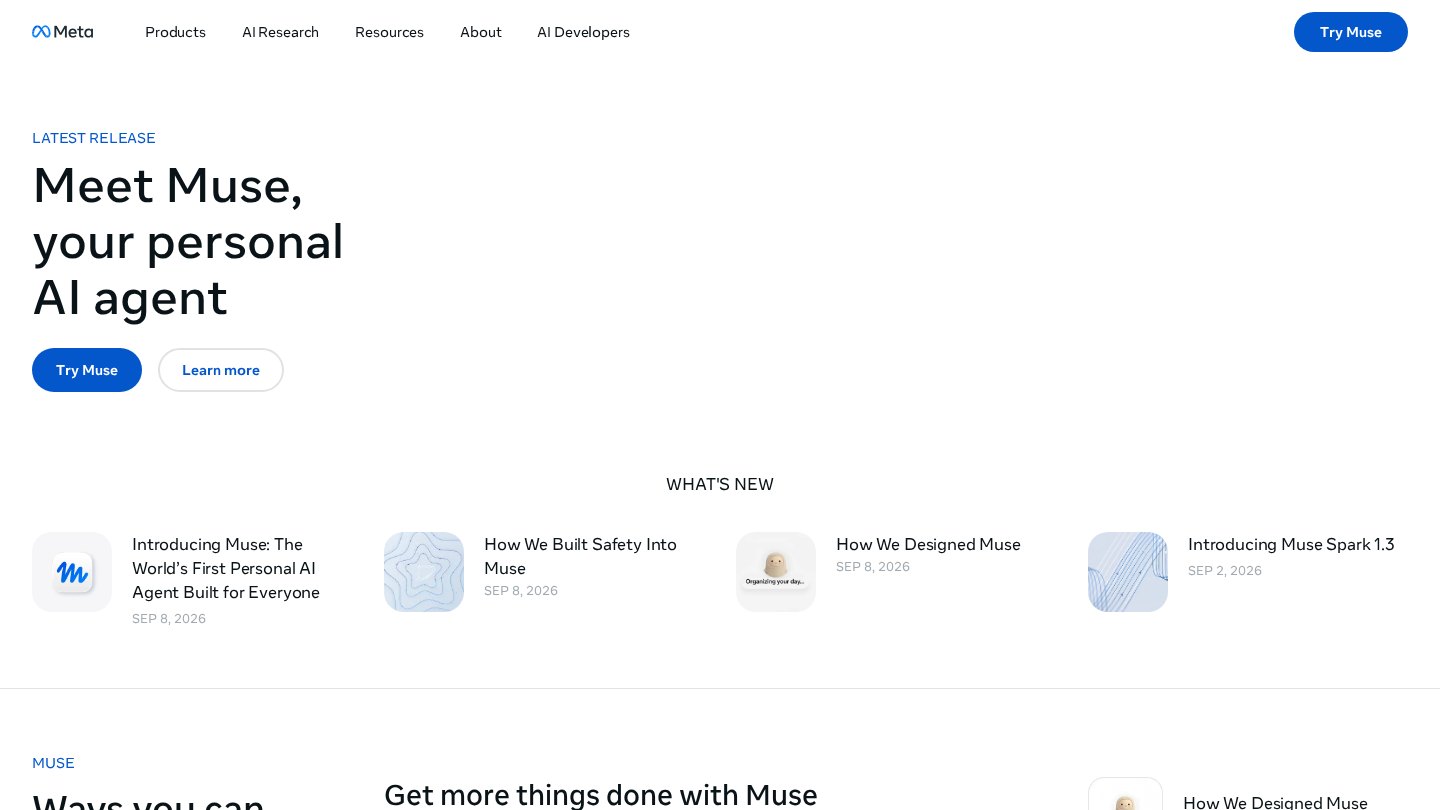Open the About menu
The width and height of the screenshot is (1440, 810).
(481, 32)
